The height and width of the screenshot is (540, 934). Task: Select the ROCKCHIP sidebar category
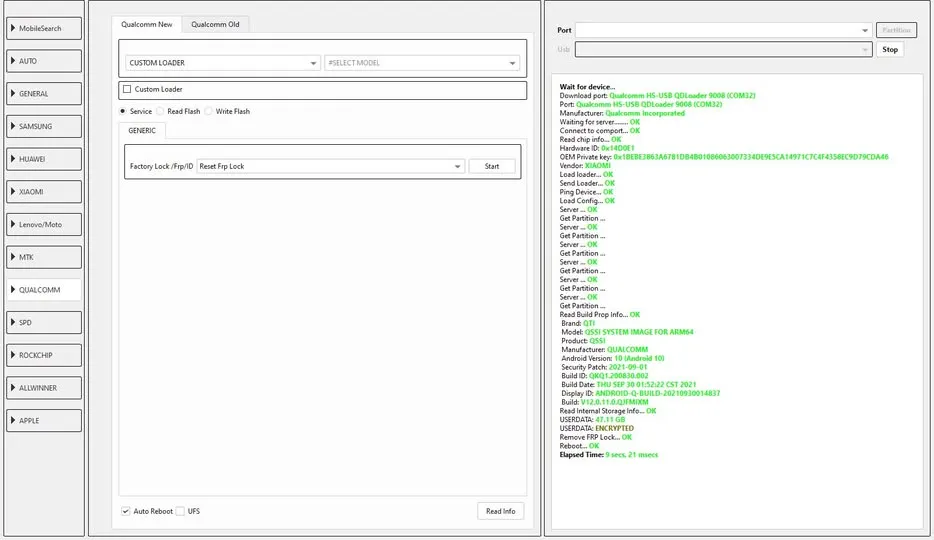(44, 355)
